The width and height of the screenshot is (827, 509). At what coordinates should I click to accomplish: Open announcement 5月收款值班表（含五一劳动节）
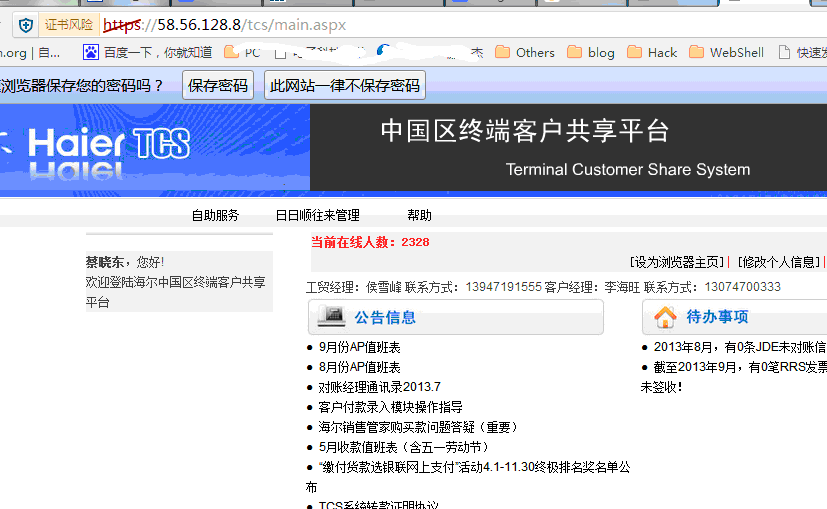(x=405, y=447)
